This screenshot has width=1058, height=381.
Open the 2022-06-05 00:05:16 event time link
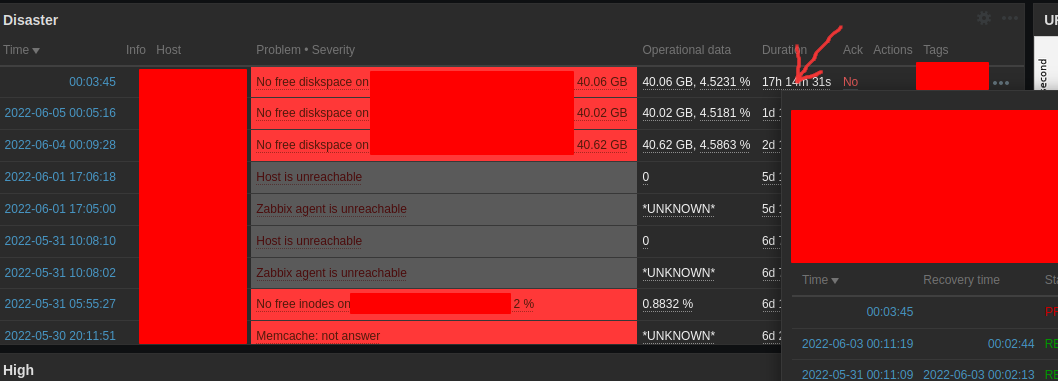pyautogui.click(x=60, y=113)
